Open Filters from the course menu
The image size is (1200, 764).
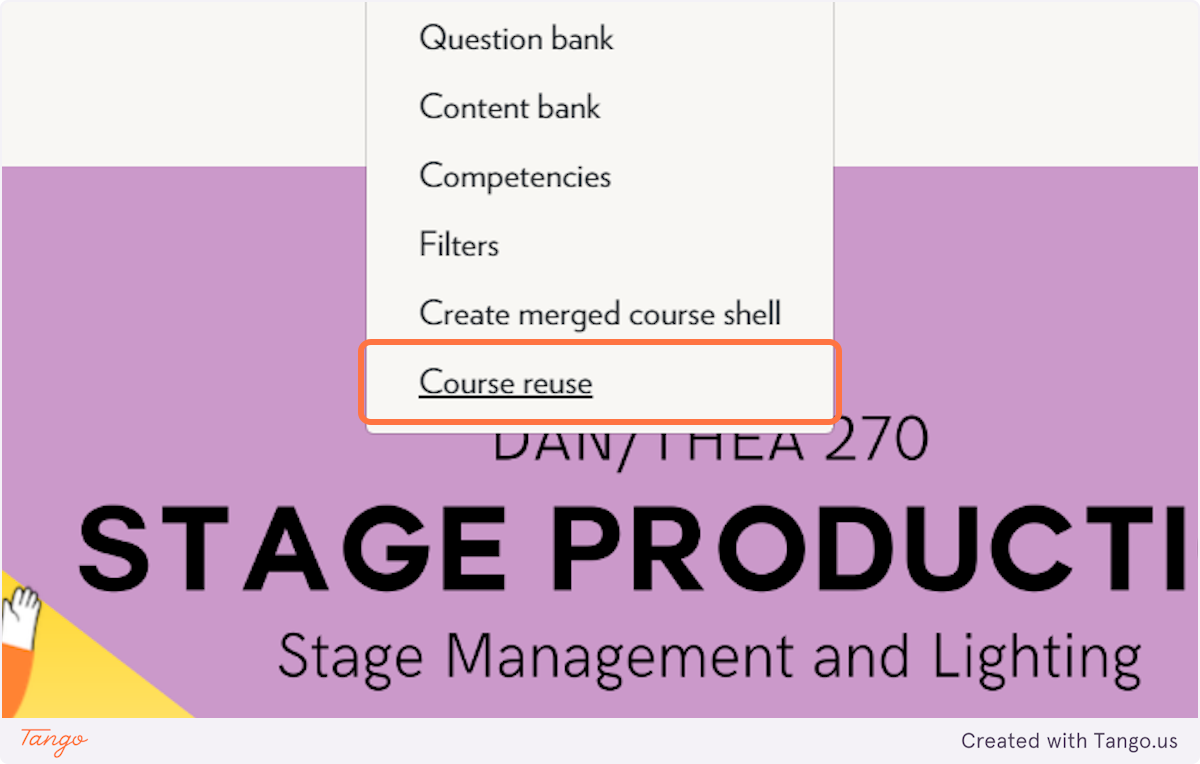459,245
